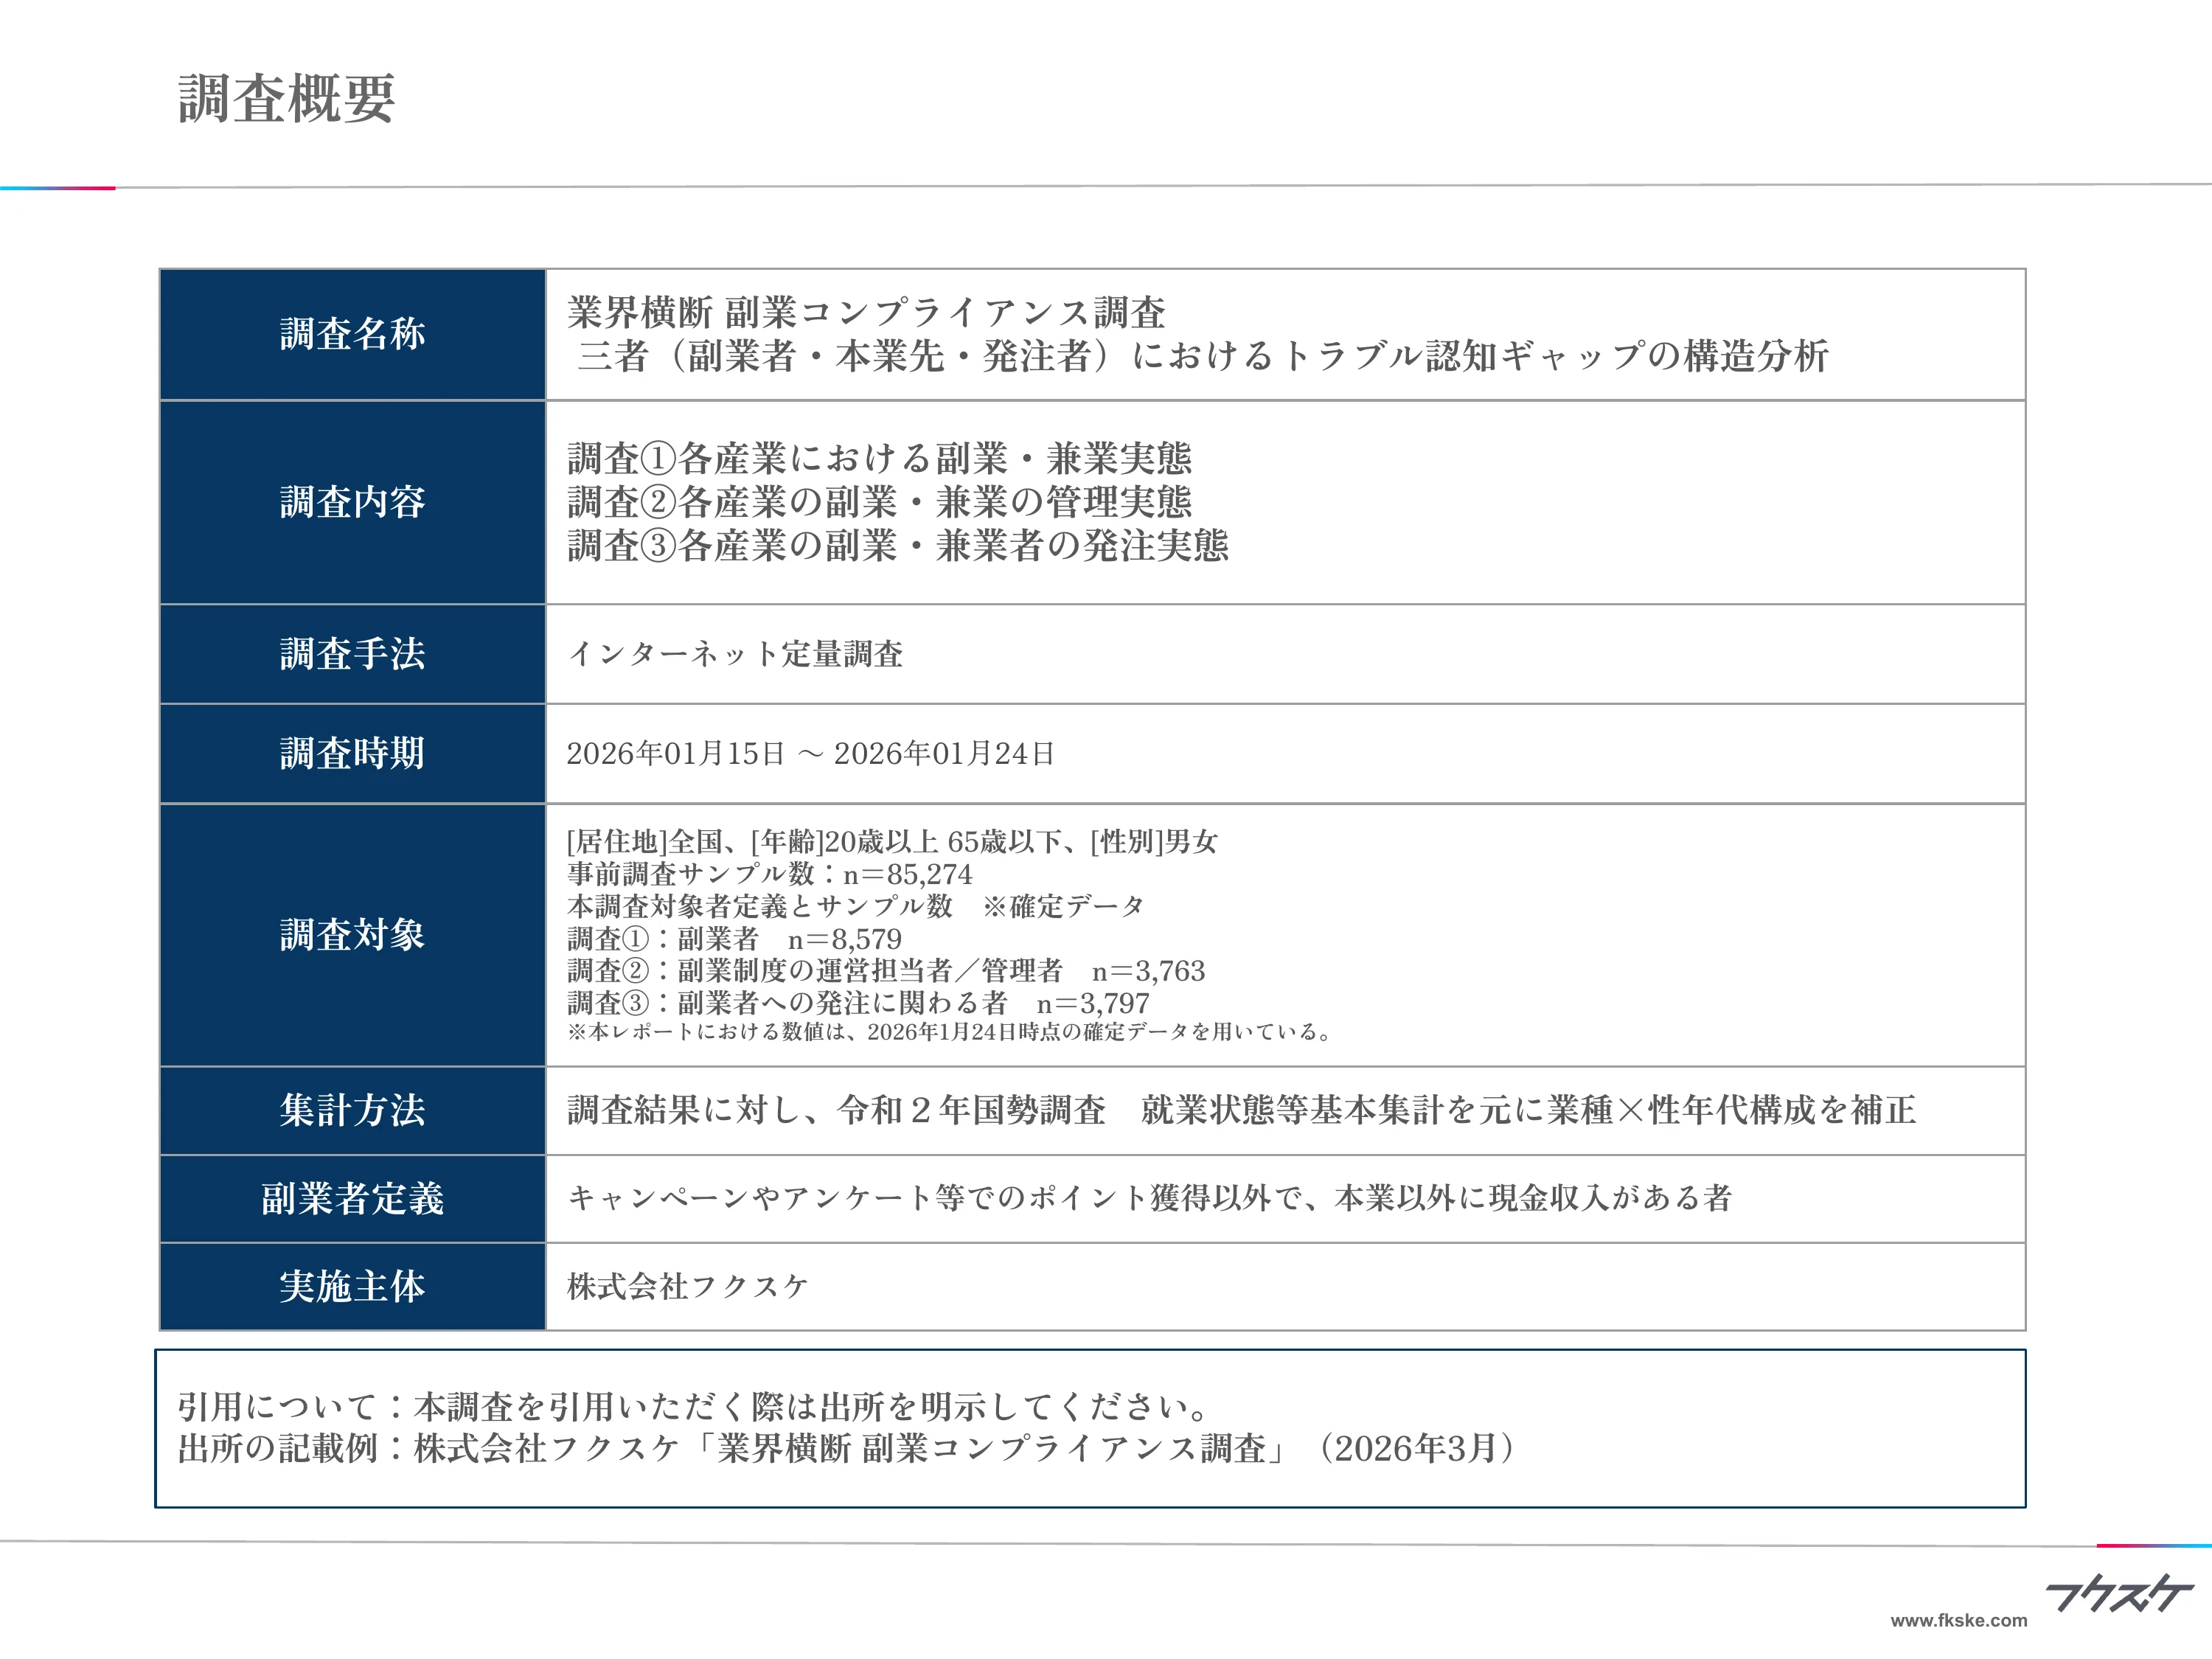Click the 調査③各産業の副業・兼業者の発注実態 line
This screenshot has height=1659, width=2212.
tap(900, 545)
